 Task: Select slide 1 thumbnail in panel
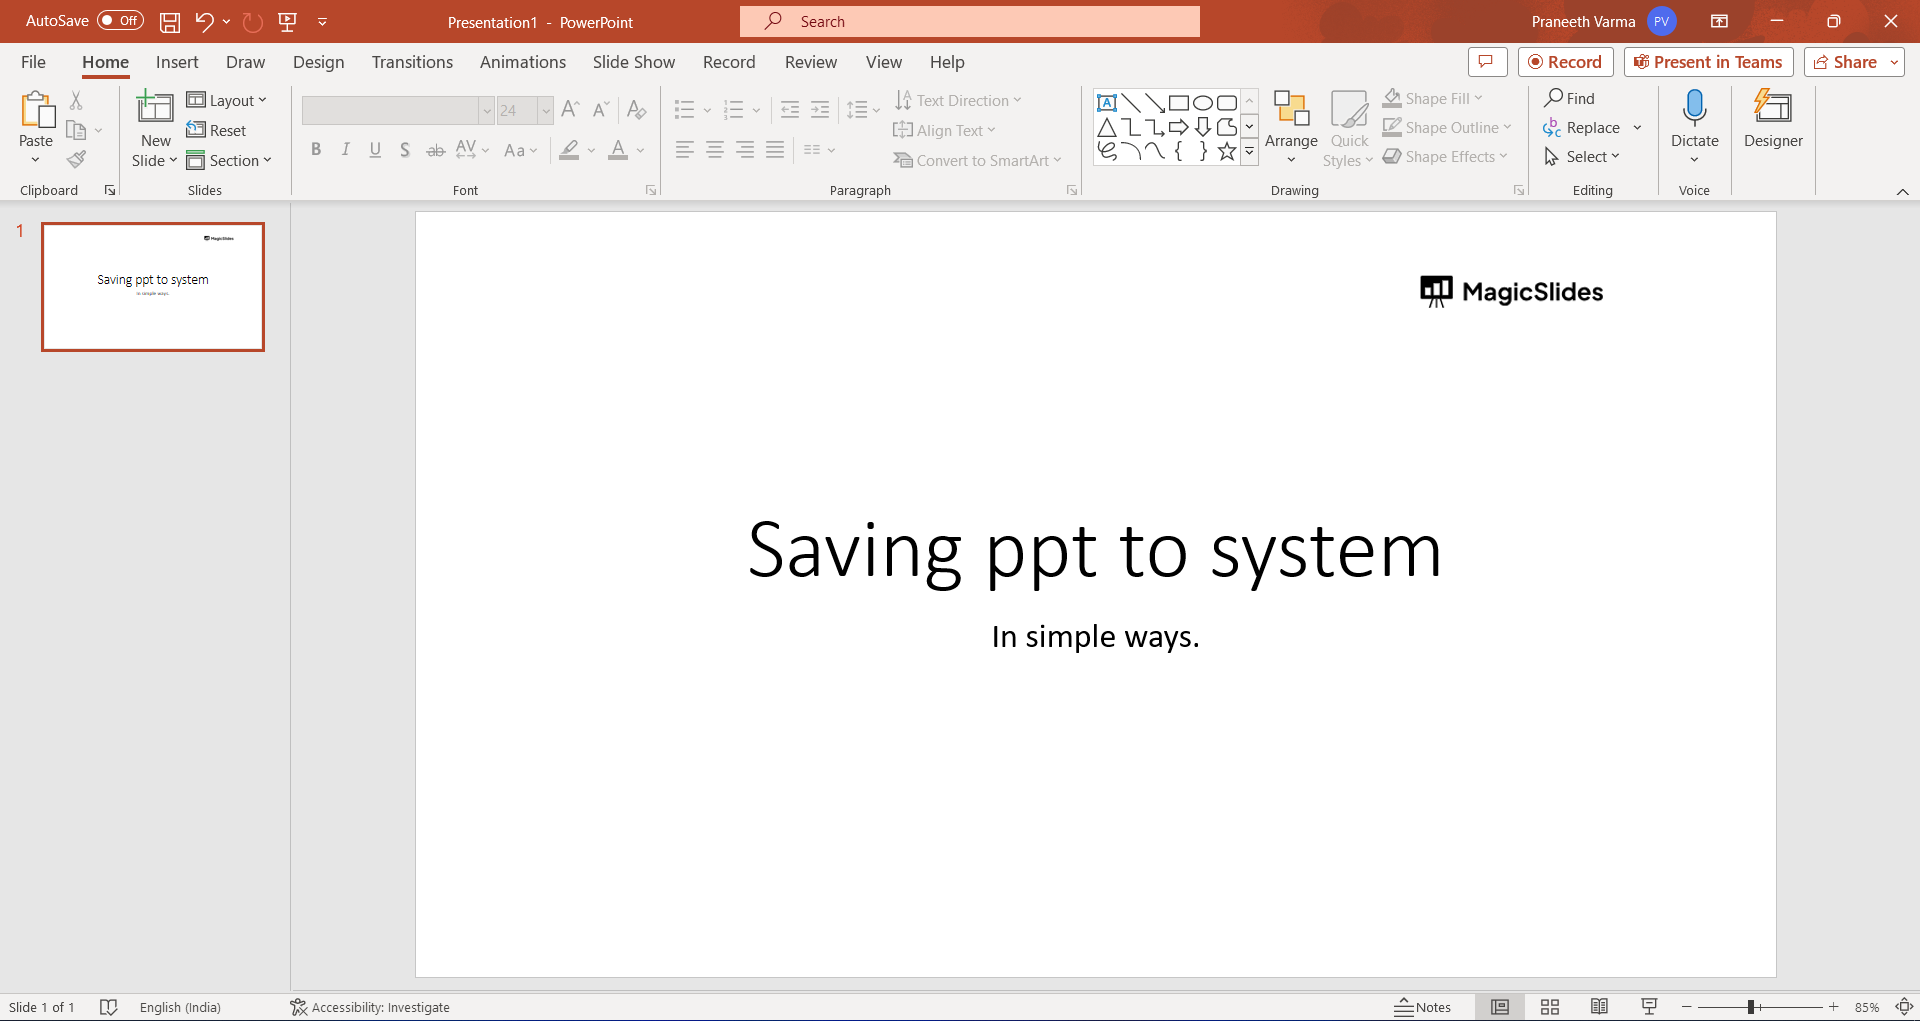click(153, 287)
